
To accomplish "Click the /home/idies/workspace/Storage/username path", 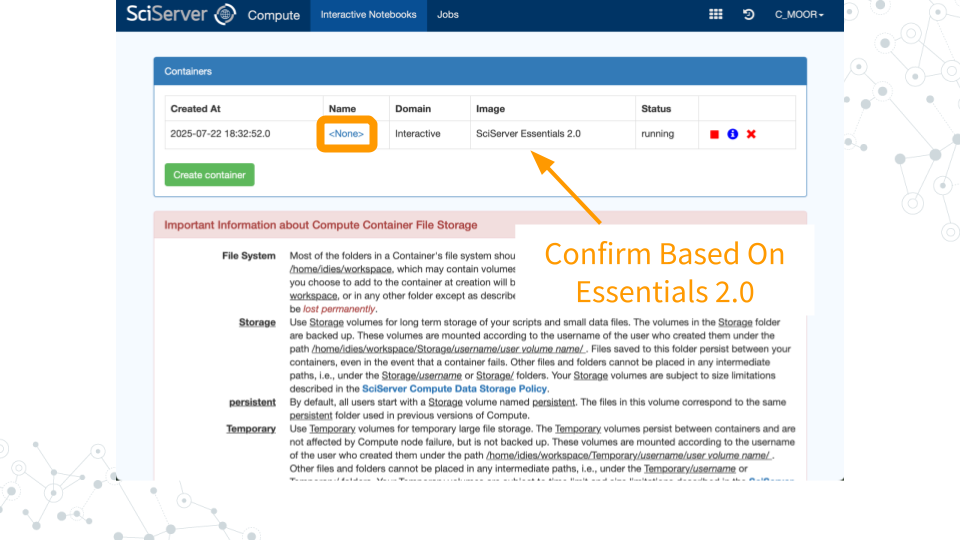I will (x=449, y=349).
